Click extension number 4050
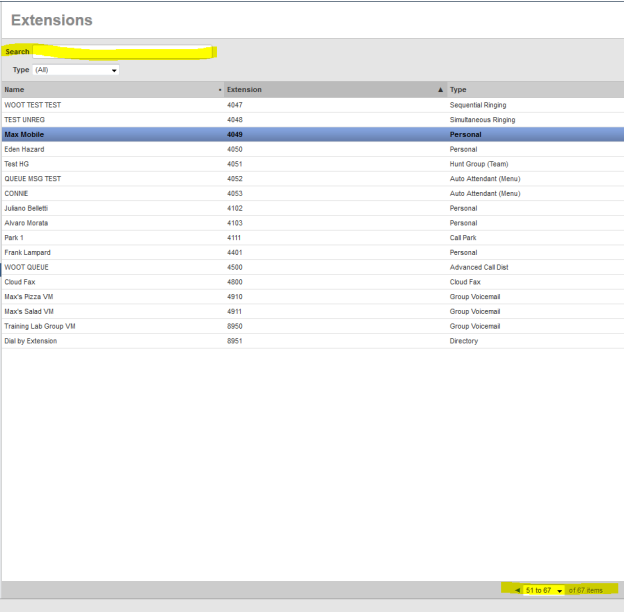The height and width of the screenshot is (613, 625). pyautogui.click(x=235, y=149)
